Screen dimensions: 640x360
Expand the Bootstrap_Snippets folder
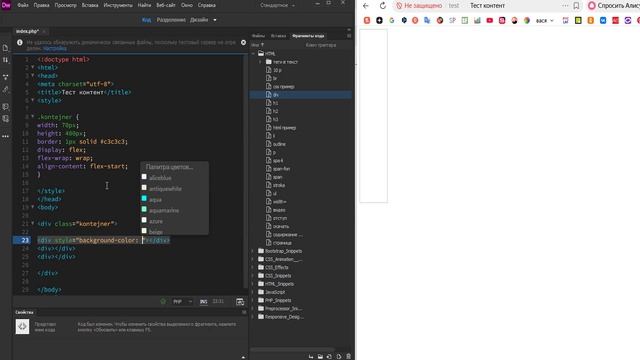(253, 251)
